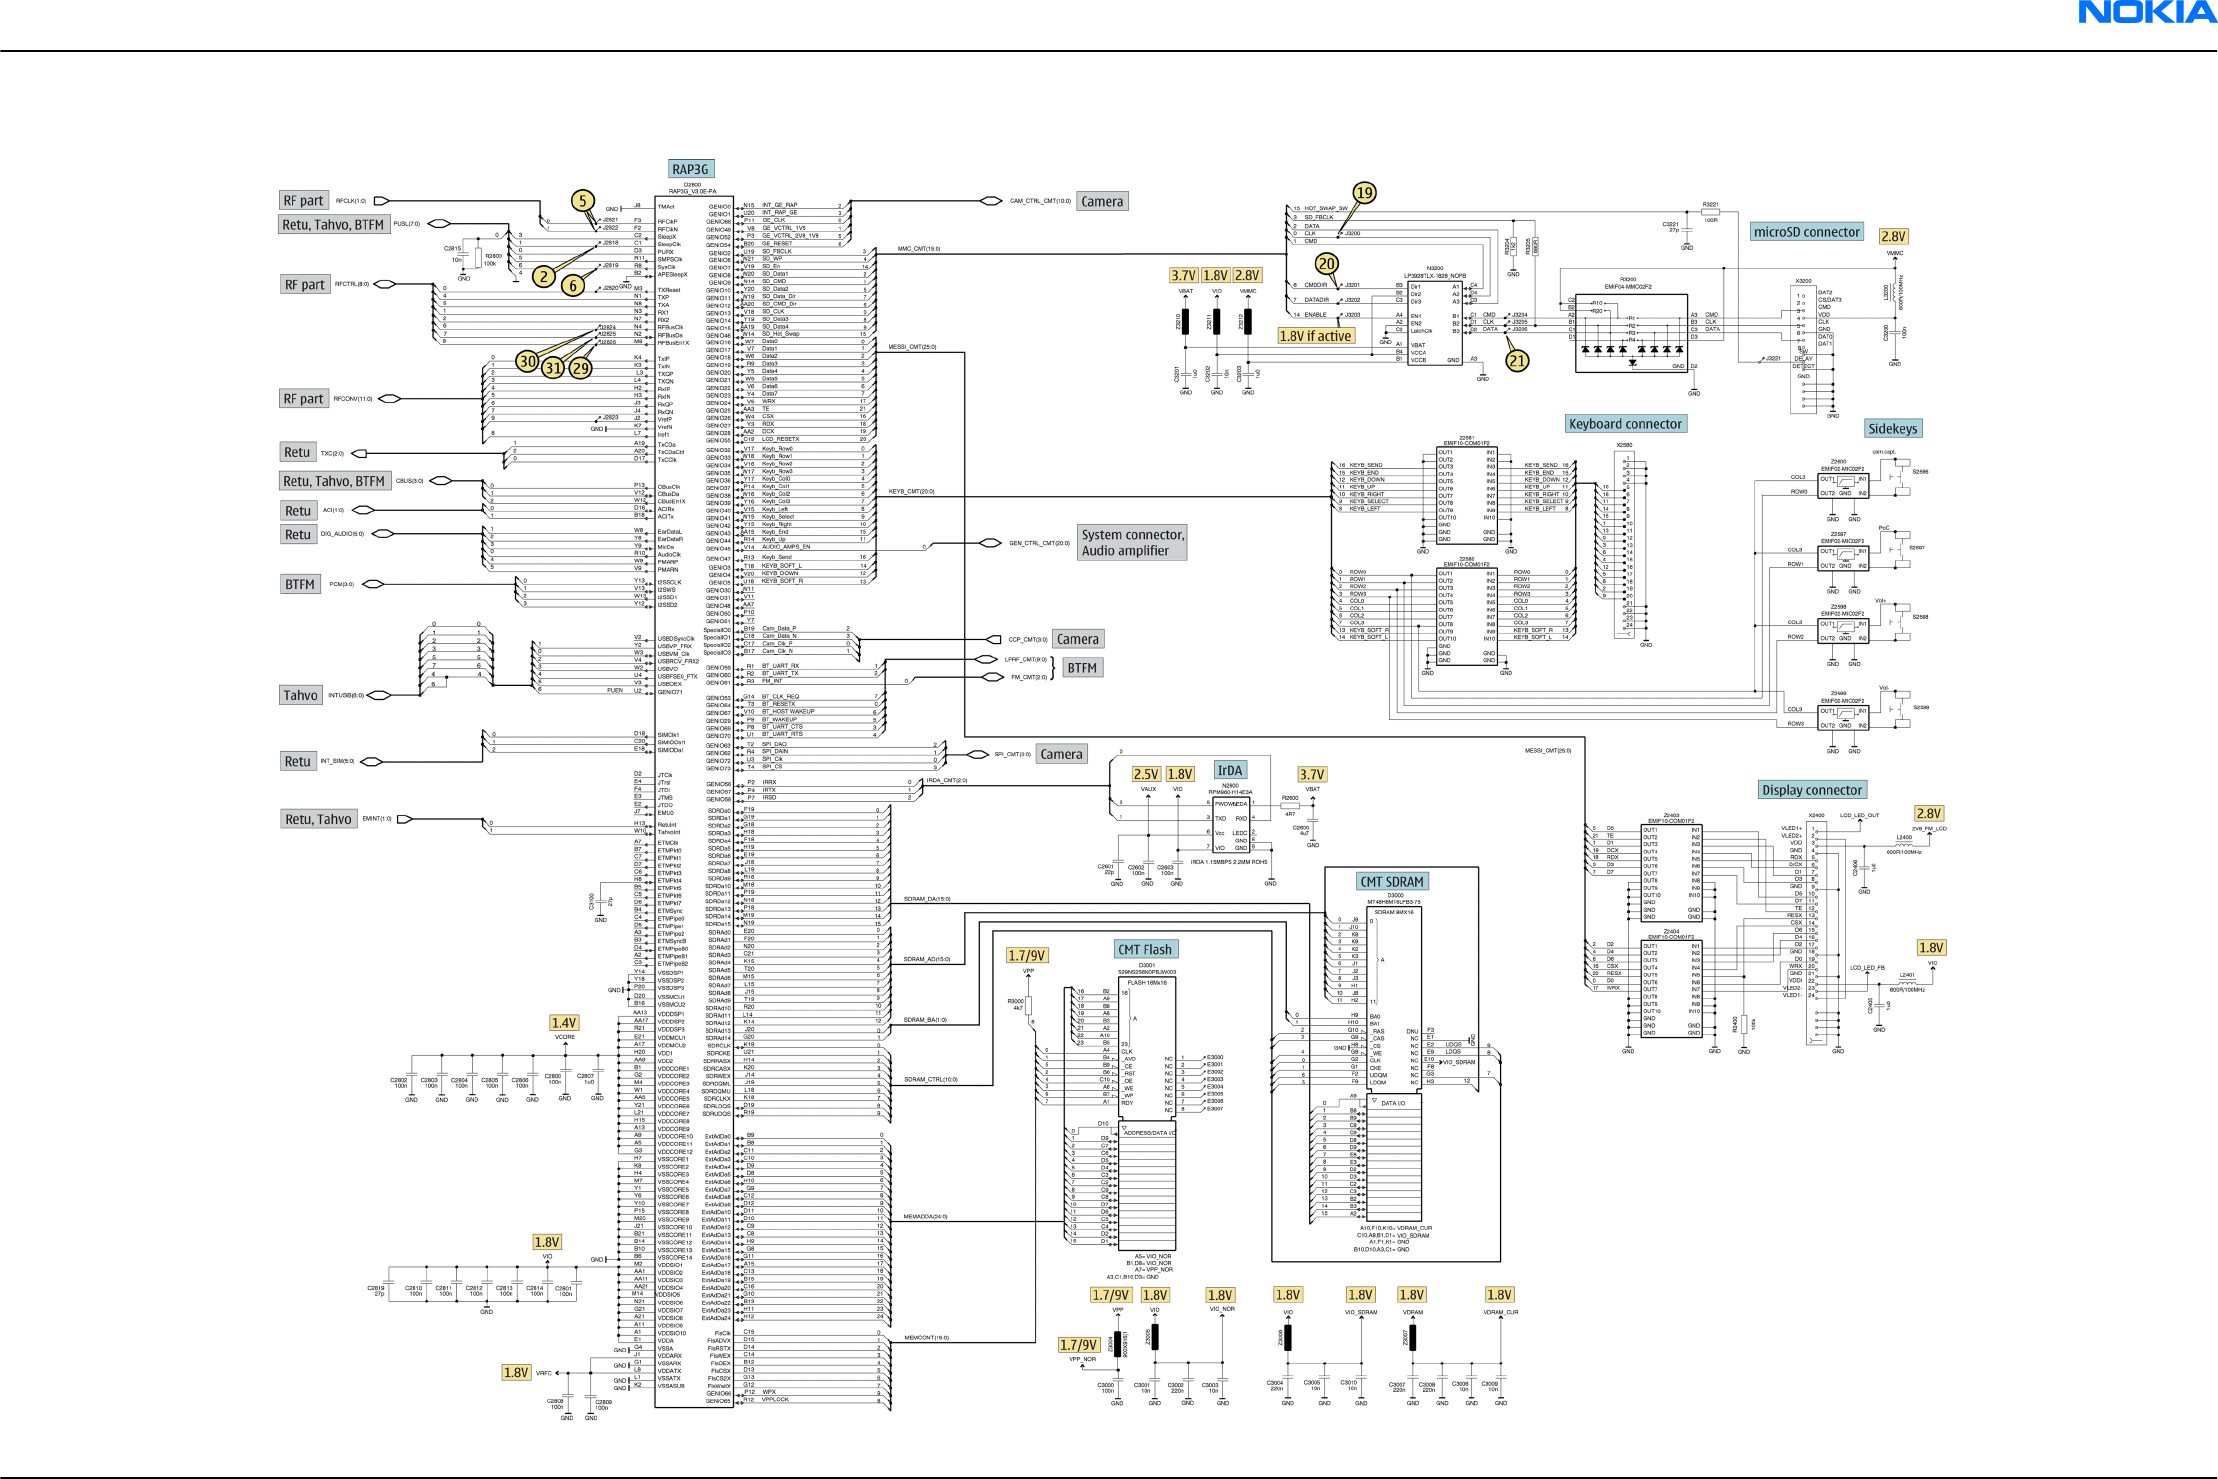Viewport: 2218px width, 1479px height.
Task: Click test point marker 5
Action: click(583, 201)
